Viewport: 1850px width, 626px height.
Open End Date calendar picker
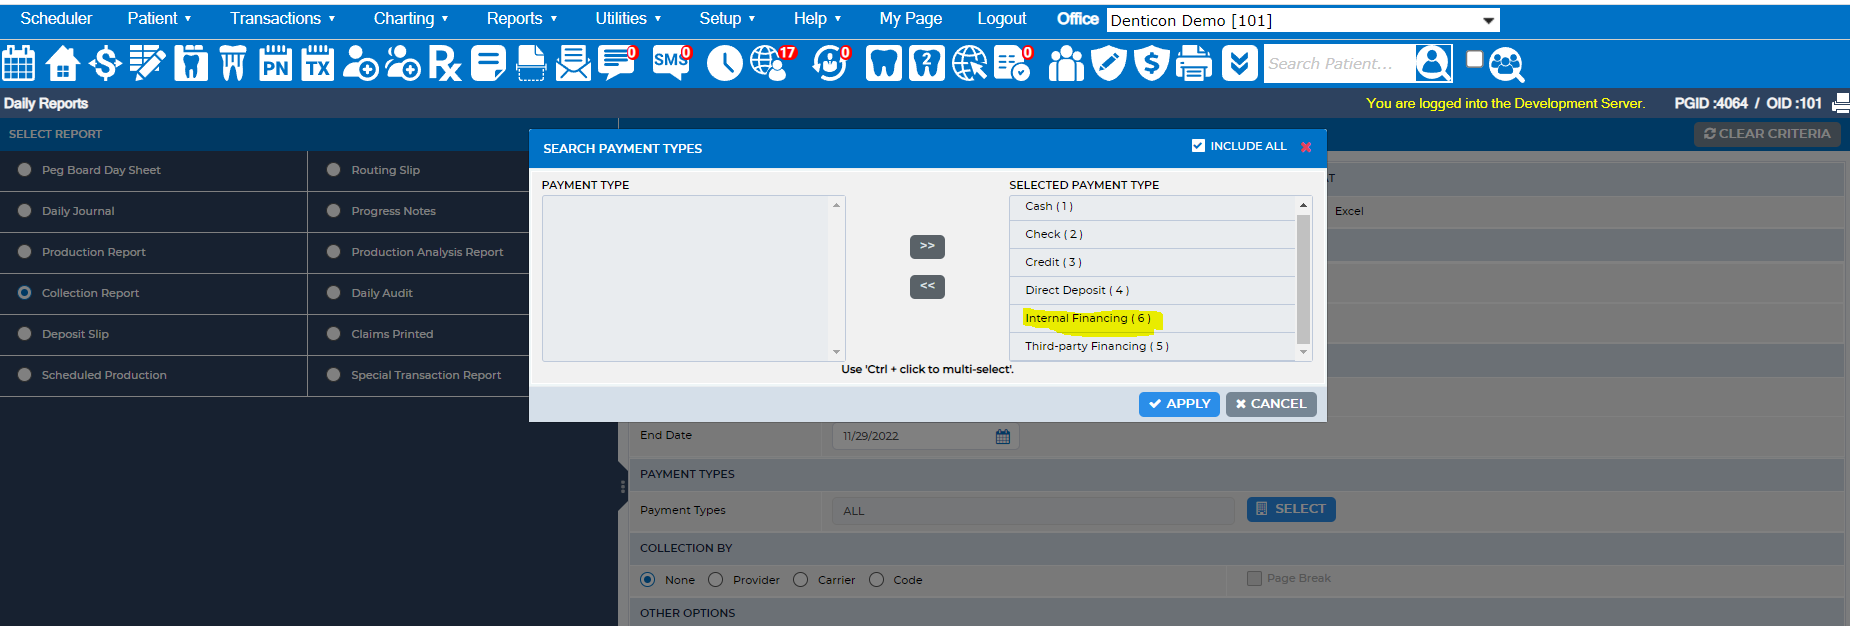(x=1003, y=436)
